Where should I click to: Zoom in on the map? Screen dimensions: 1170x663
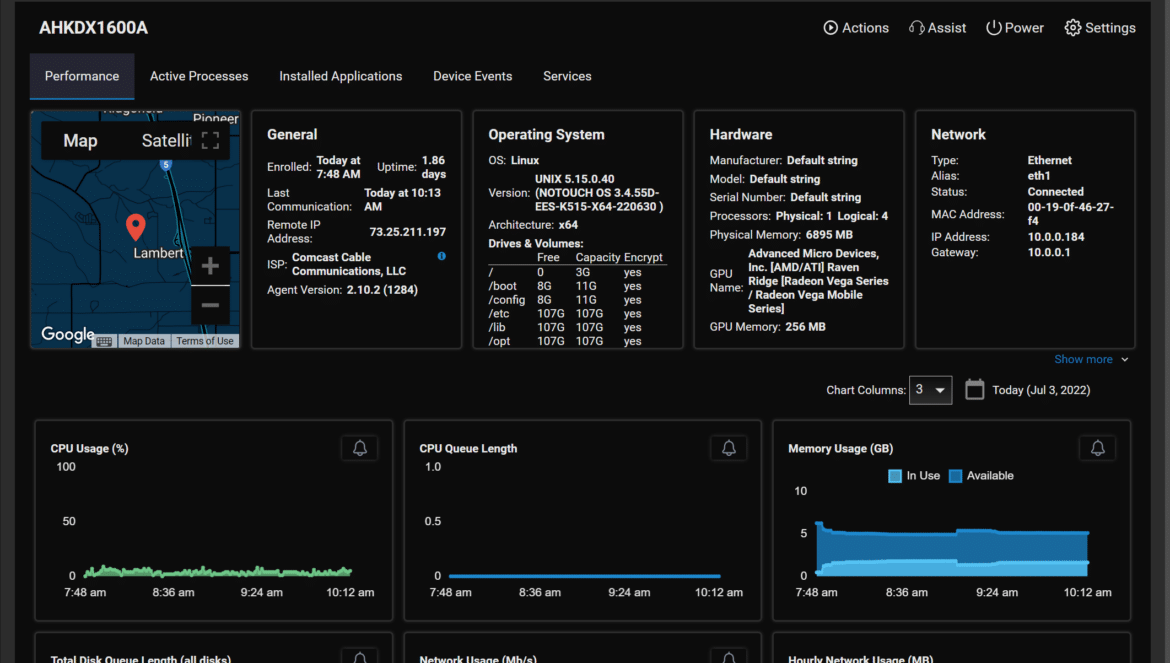[210, 265]
